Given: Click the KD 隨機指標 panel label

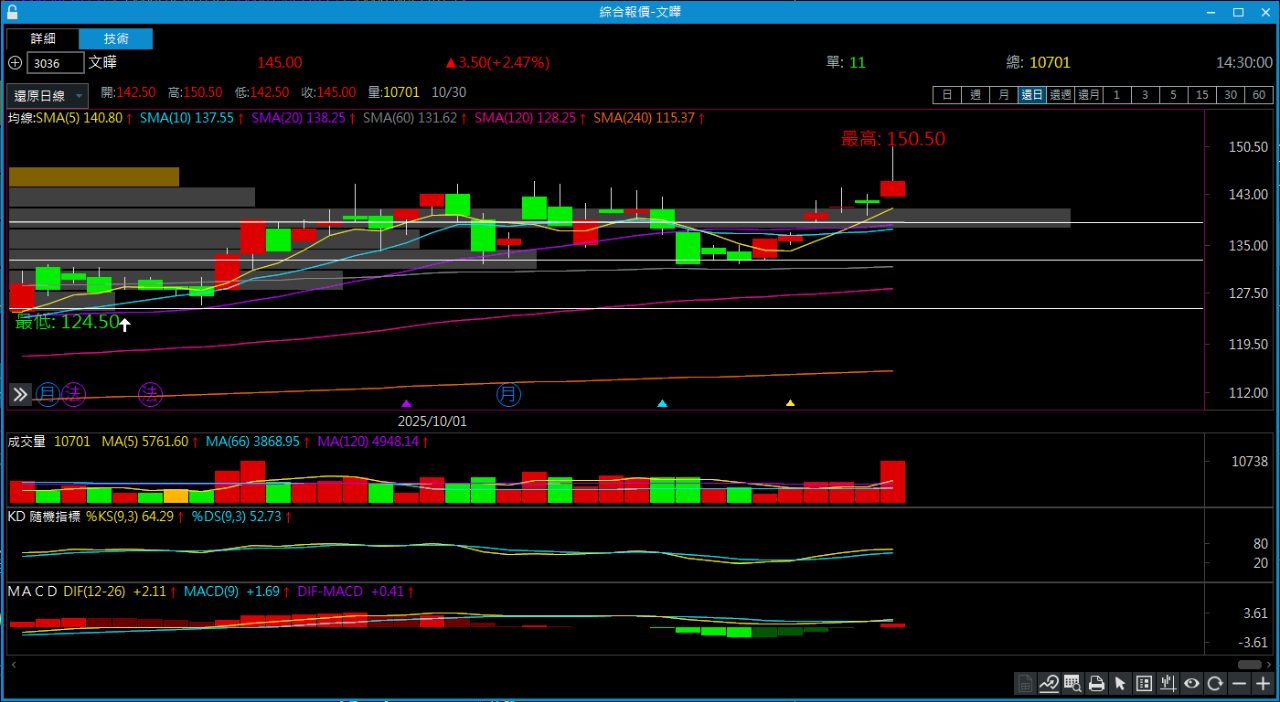Looking at the screenshot, I should click(x=44, y=517).
